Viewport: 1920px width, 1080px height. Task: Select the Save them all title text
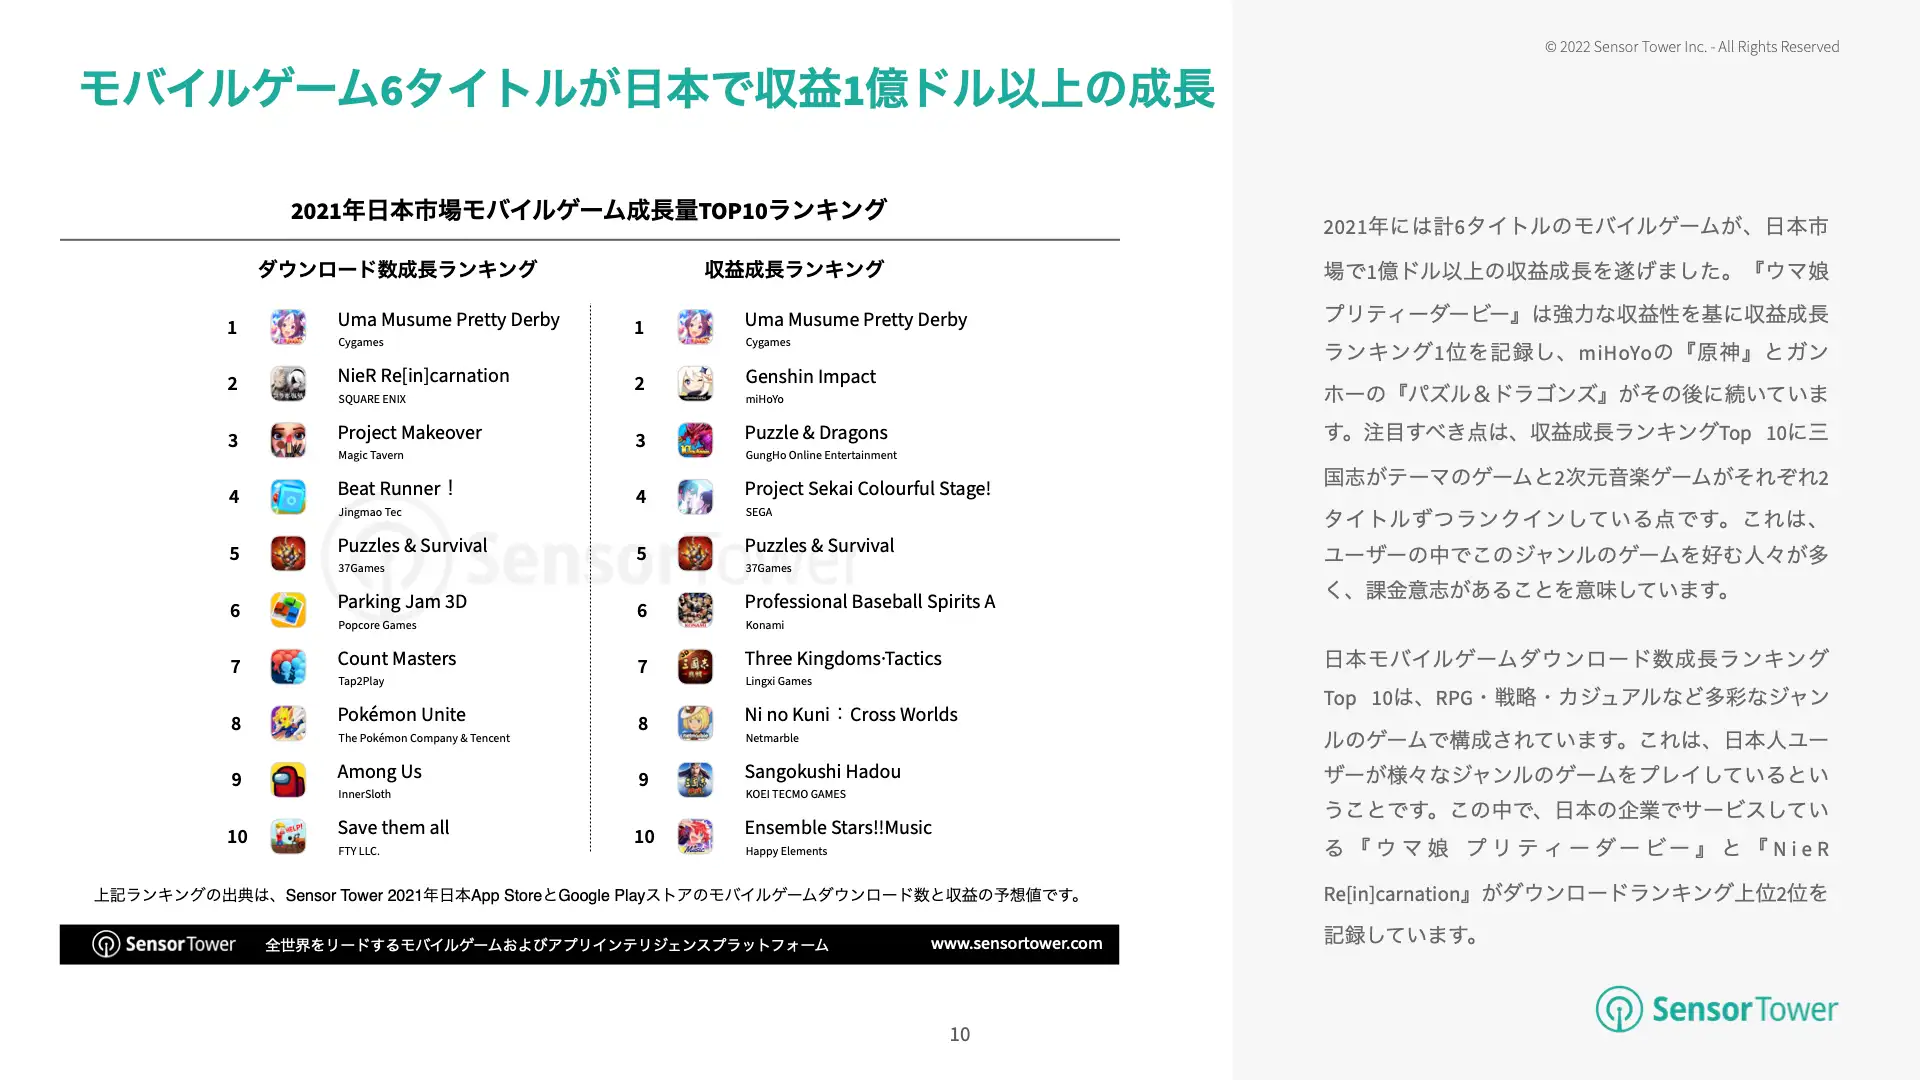[x=394, y=828]
